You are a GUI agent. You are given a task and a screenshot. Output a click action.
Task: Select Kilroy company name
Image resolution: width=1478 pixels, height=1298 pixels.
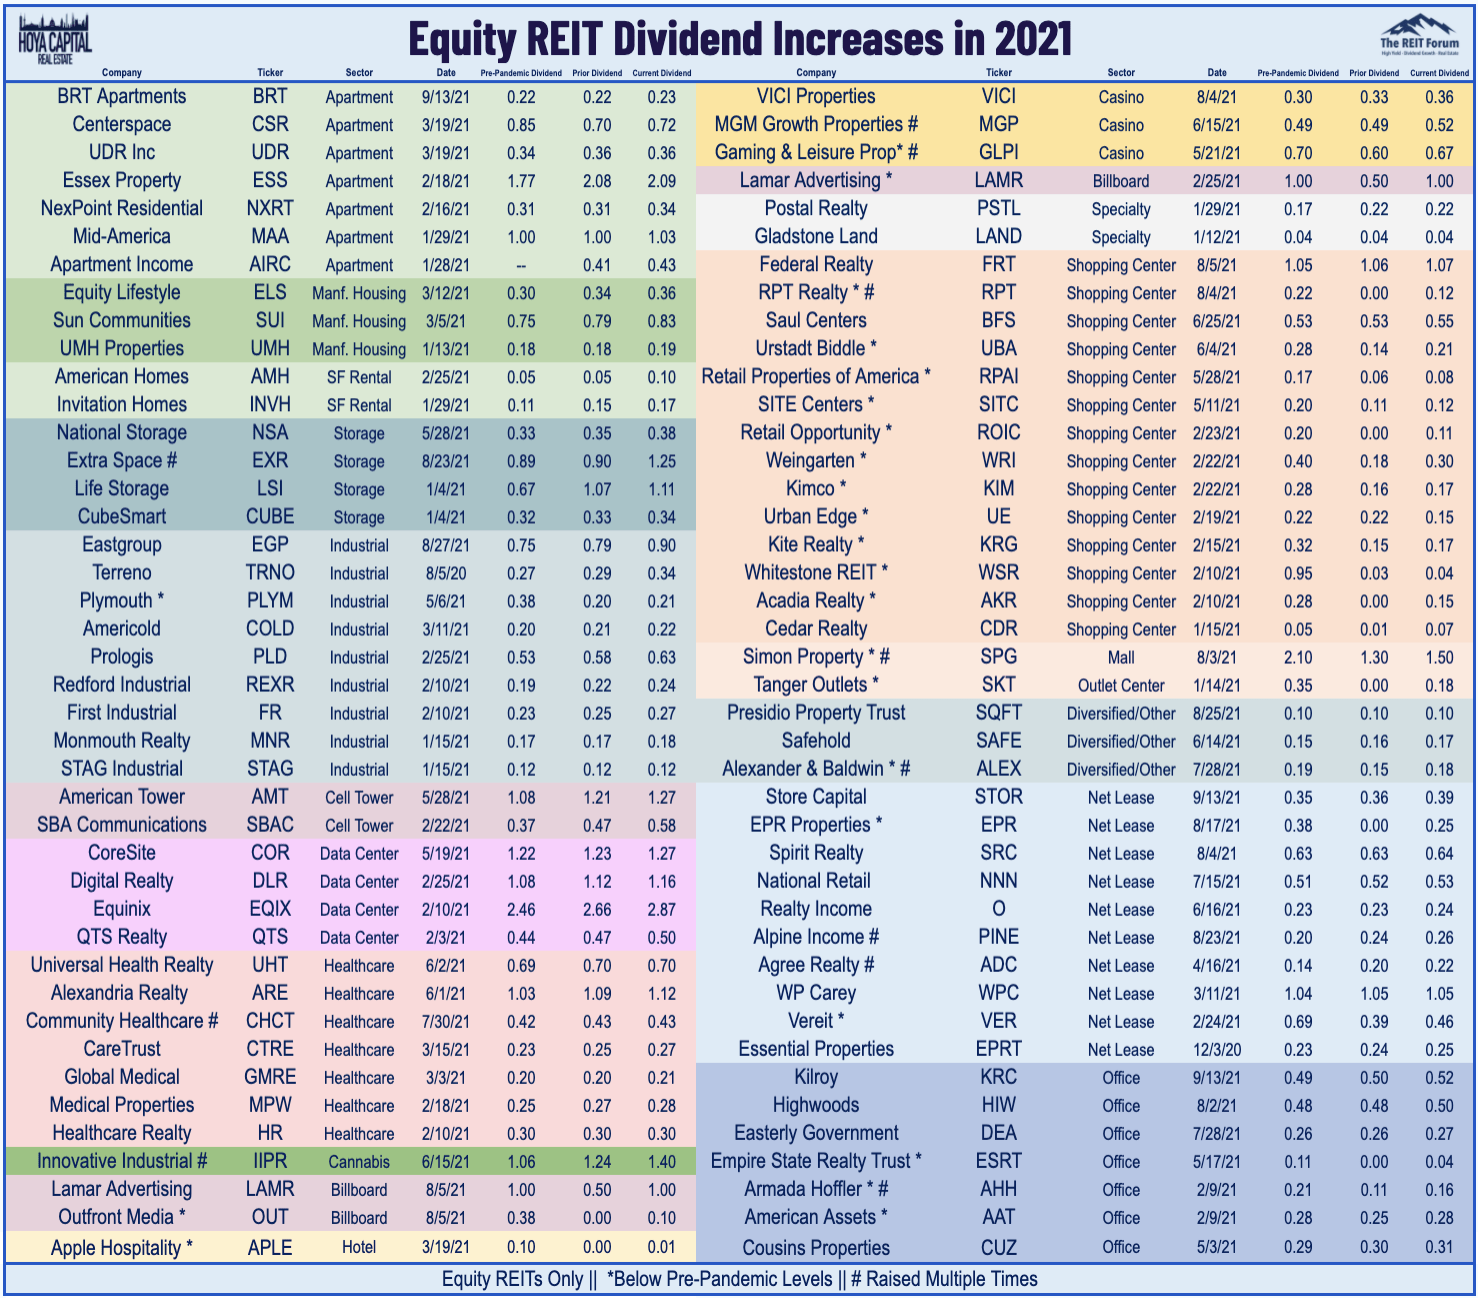(816, 1076)
